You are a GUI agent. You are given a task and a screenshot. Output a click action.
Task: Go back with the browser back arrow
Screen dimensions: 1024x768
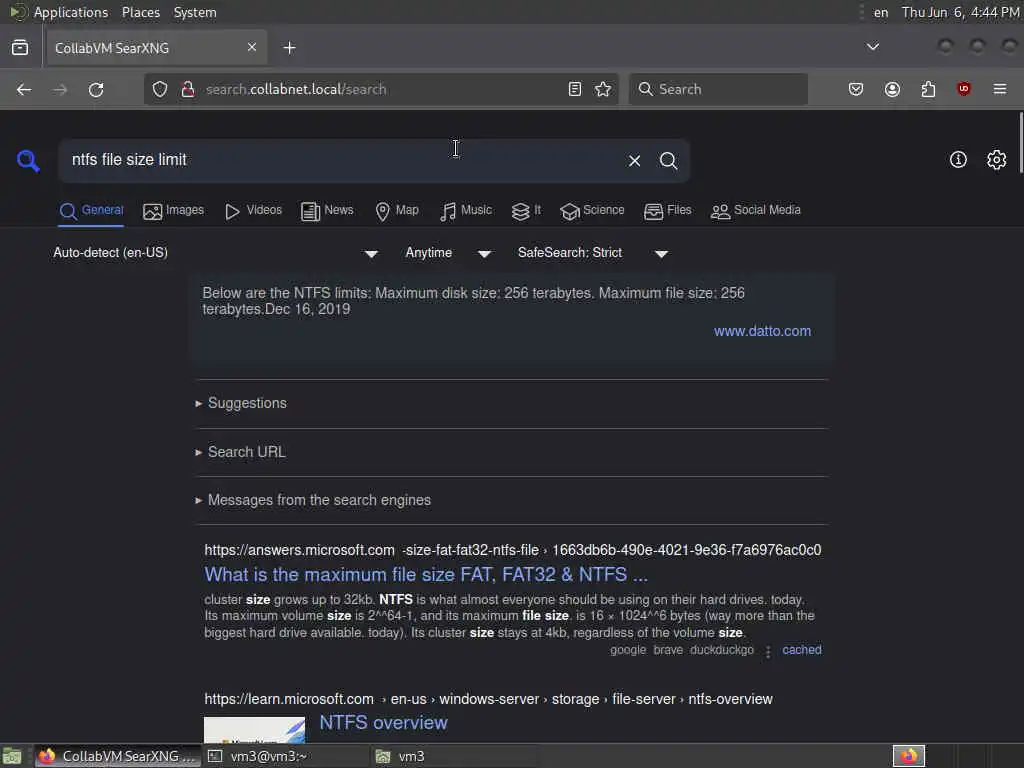(24, 89)
